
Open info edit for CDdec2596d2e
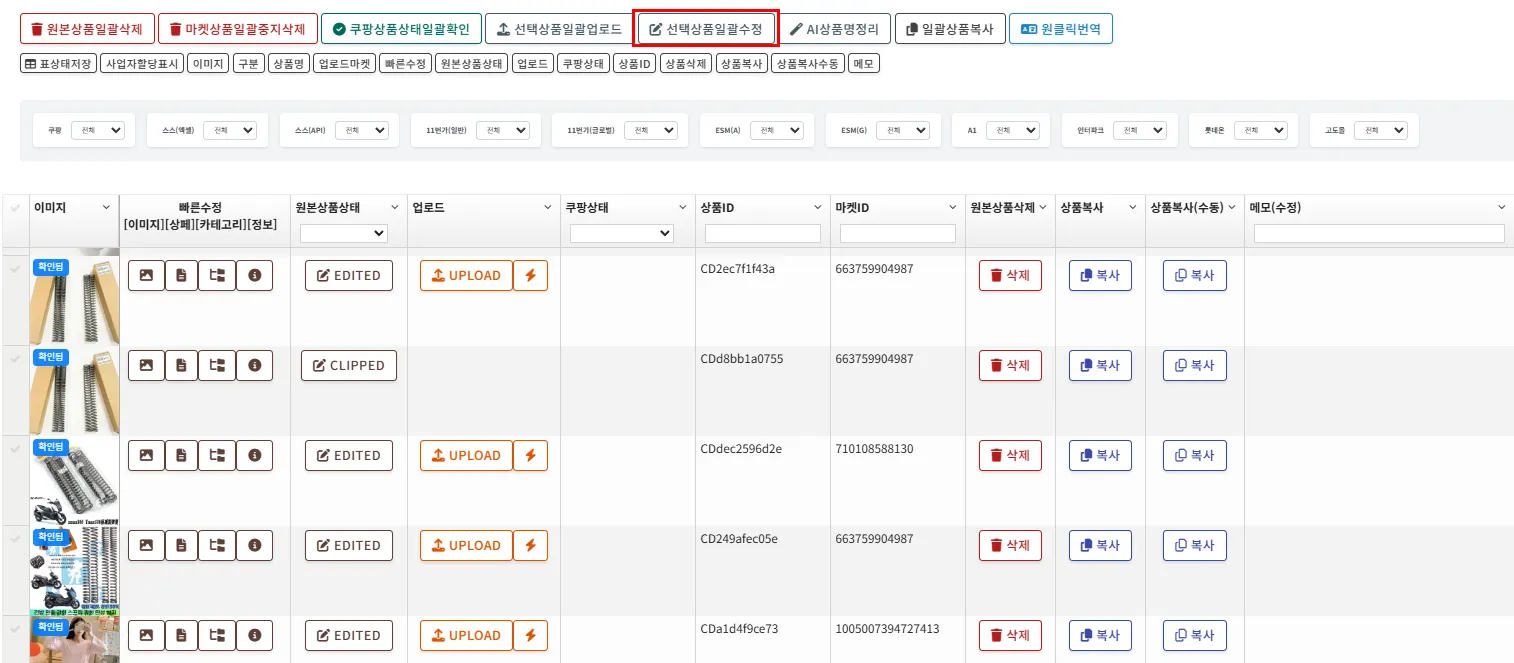click(x=254, y=455)
